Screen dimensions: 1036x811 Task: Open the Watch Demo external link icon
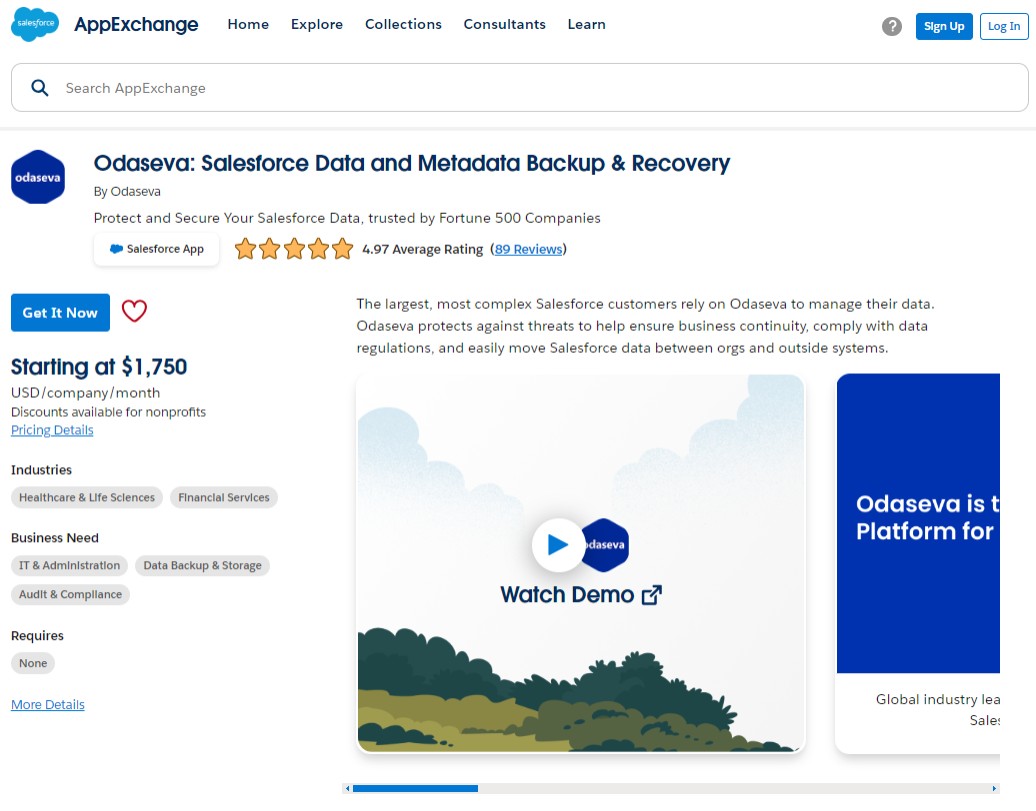tap(651, 594)
